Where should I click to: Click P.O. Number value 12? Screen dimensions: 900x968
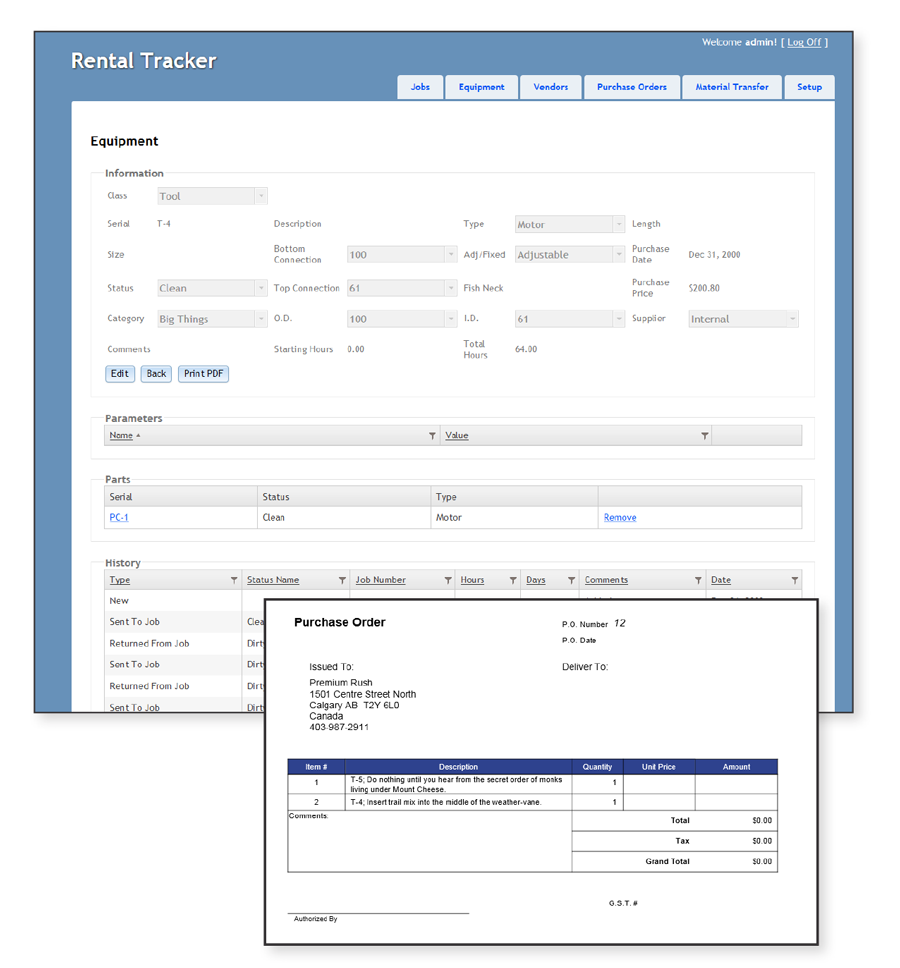pos(620,624)
